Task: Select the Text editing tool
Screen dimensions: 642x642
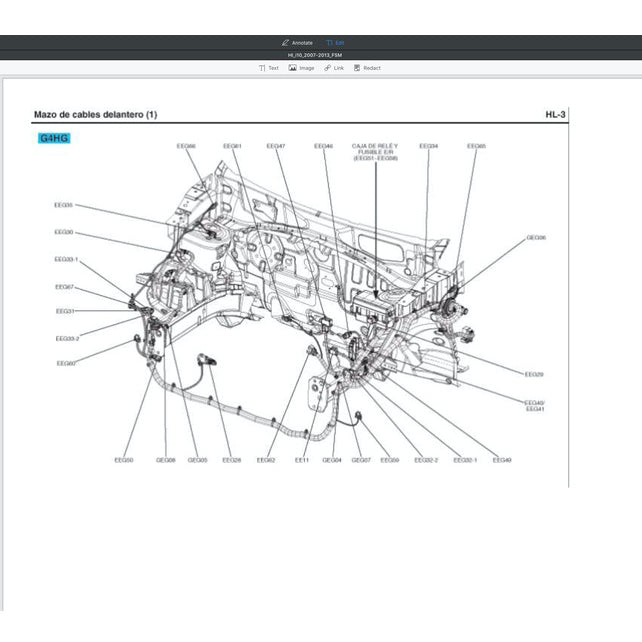Action: point(269,68)
